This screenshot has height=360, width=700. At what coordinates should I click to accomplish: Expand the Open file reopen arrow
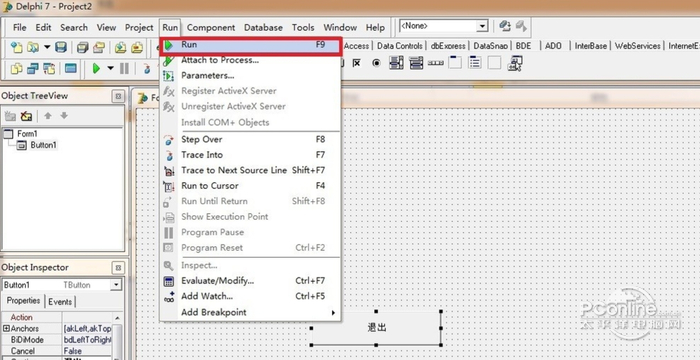[x=46, y=46]
